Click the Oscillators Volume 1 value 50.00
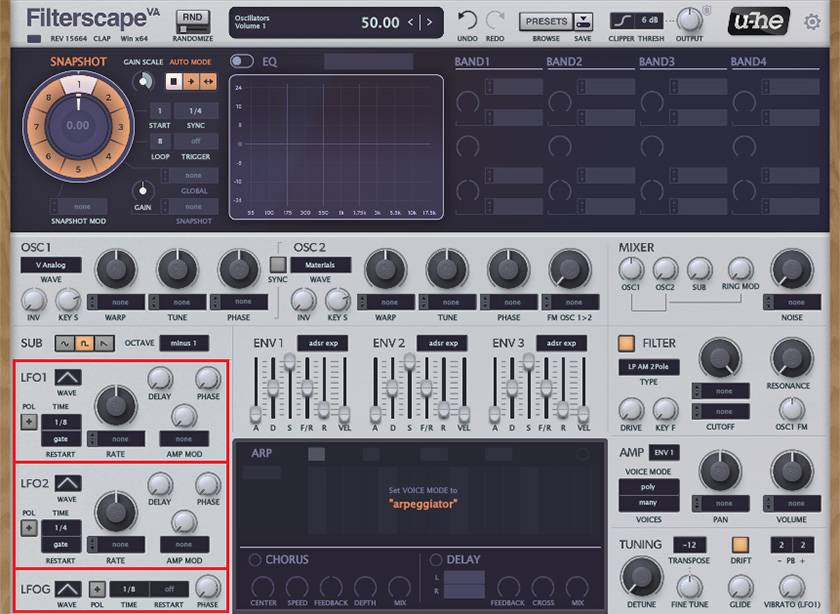Viewport: 840px width, 614px height. pos(380,23)
